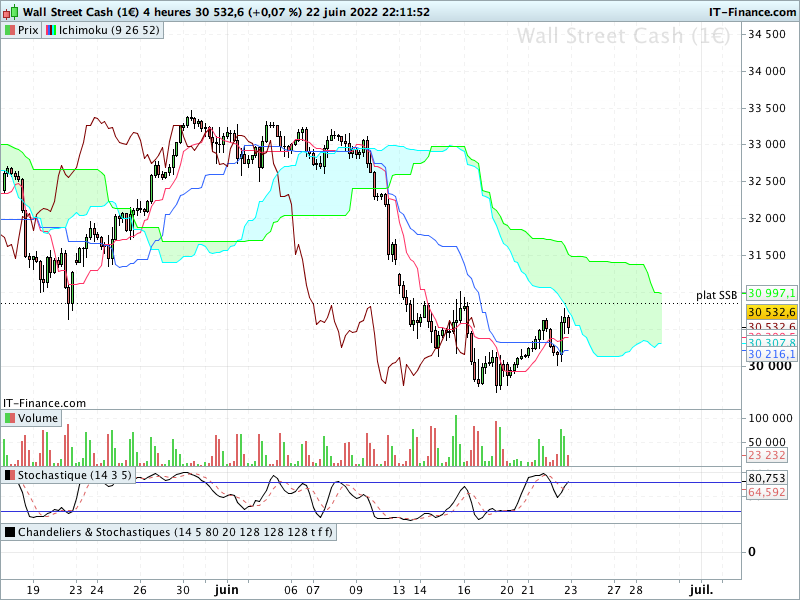Click the green 30 997,1 SSB price tag

(x=771, y=293)
